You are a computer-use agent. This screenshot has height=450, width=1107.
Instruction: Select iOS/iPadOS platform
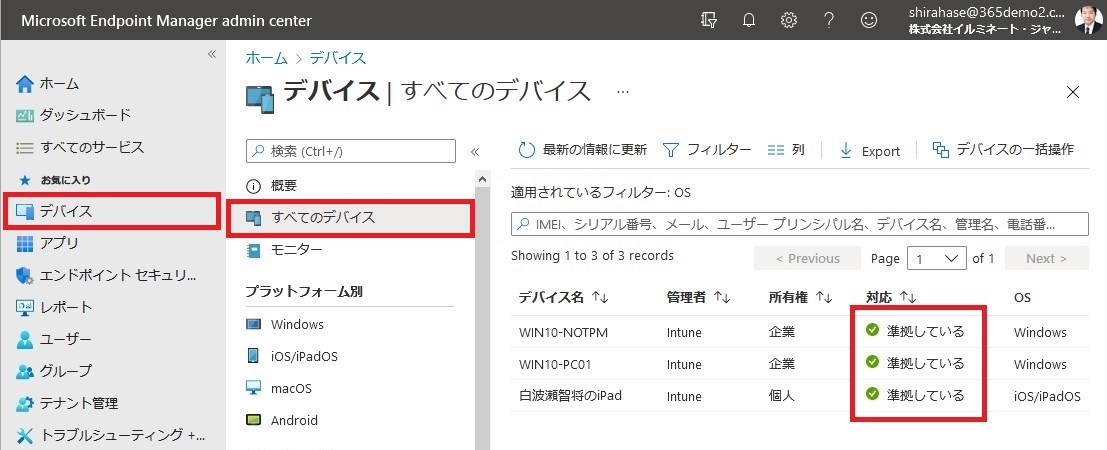[x=292, y=356]
